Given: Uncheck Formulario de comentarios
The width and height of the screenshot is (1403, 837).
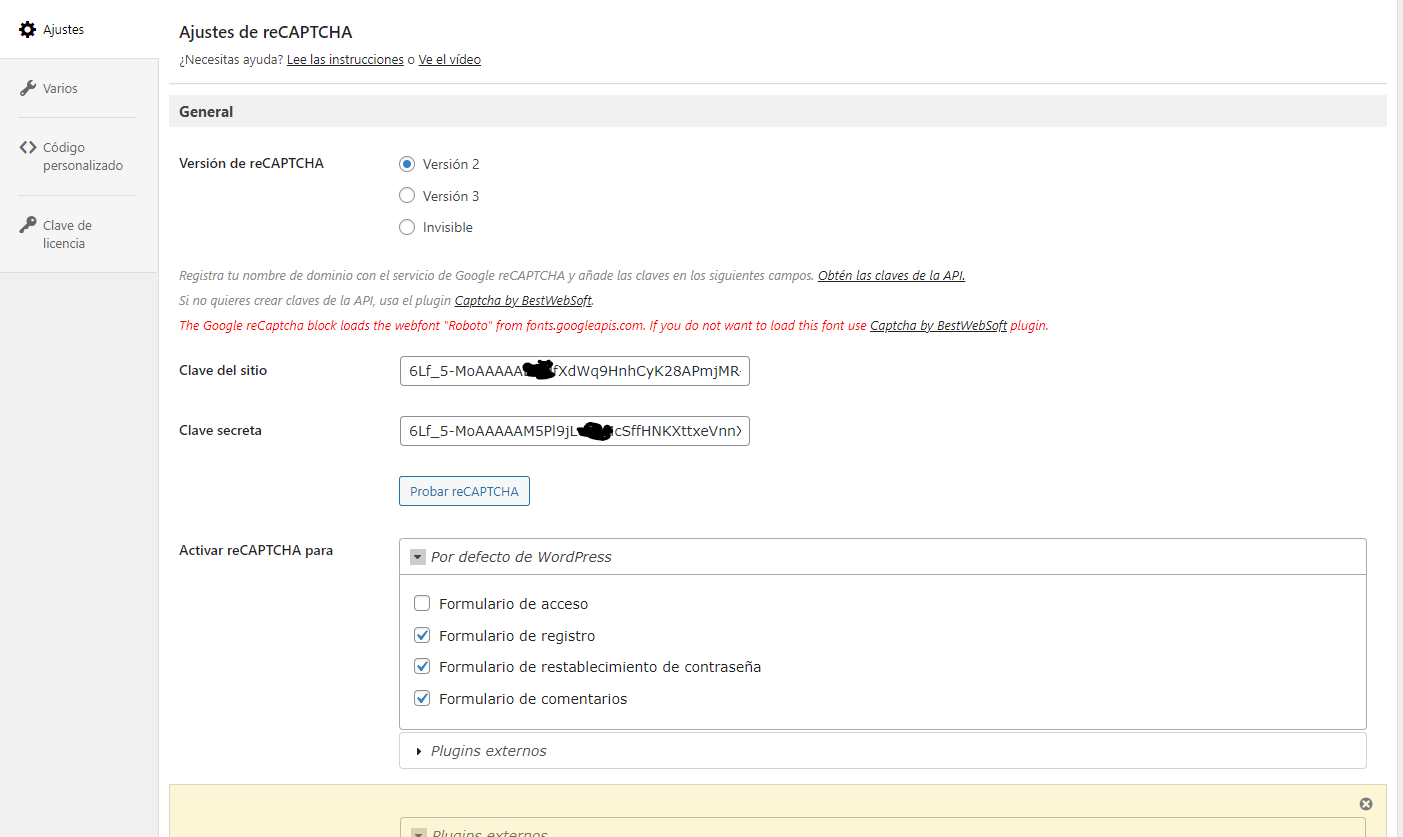Looking at the screenshot, I should [422, 699].
